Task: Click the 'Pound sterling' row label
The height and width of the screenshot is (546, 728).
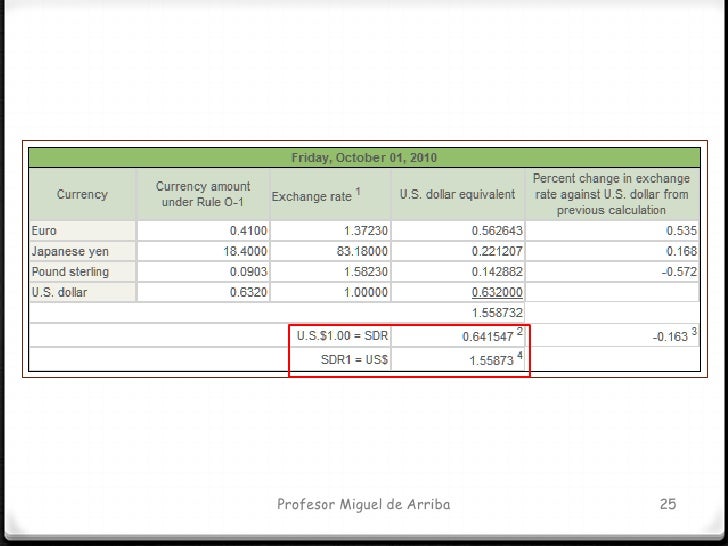Action: tap(70, 272)
